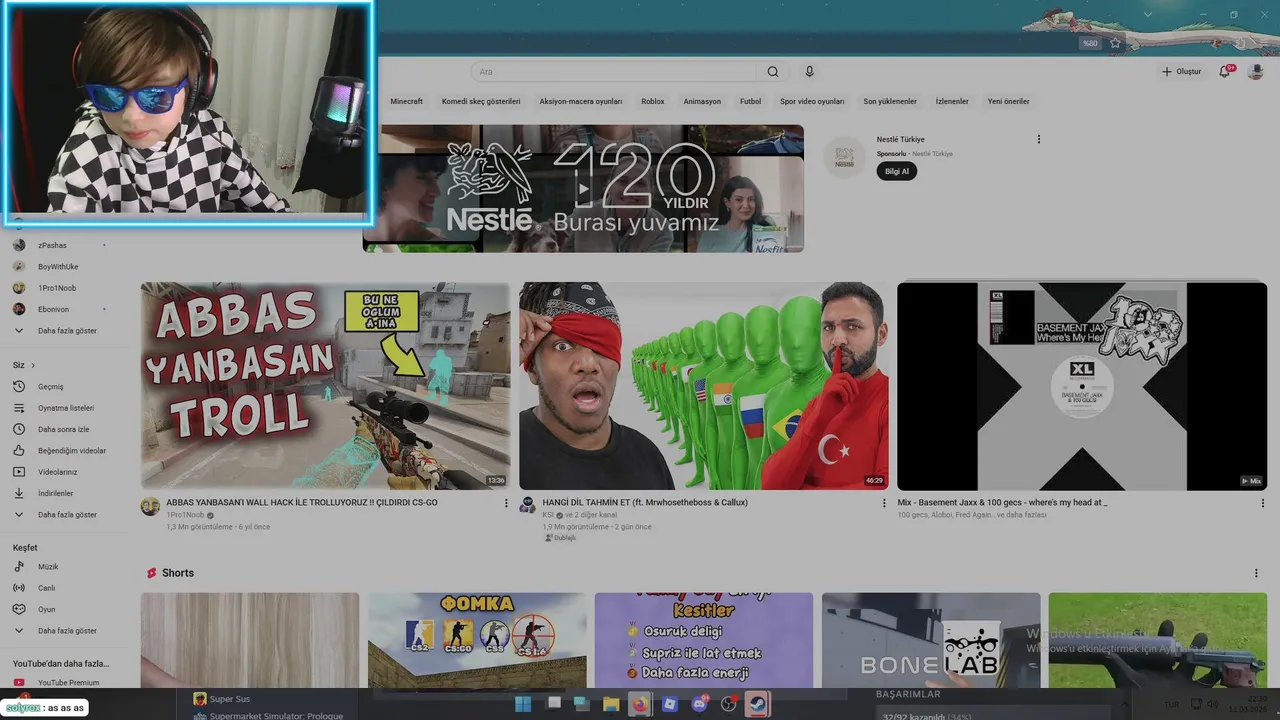Viewport: 1280px width, 720px height.
Task: Filter by İzlenenler chip
Action: [x=952, y=101]
